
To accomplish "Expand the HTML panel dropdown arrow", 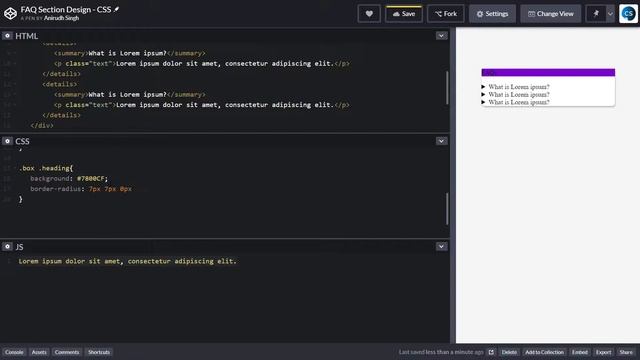I will point(441,36).
